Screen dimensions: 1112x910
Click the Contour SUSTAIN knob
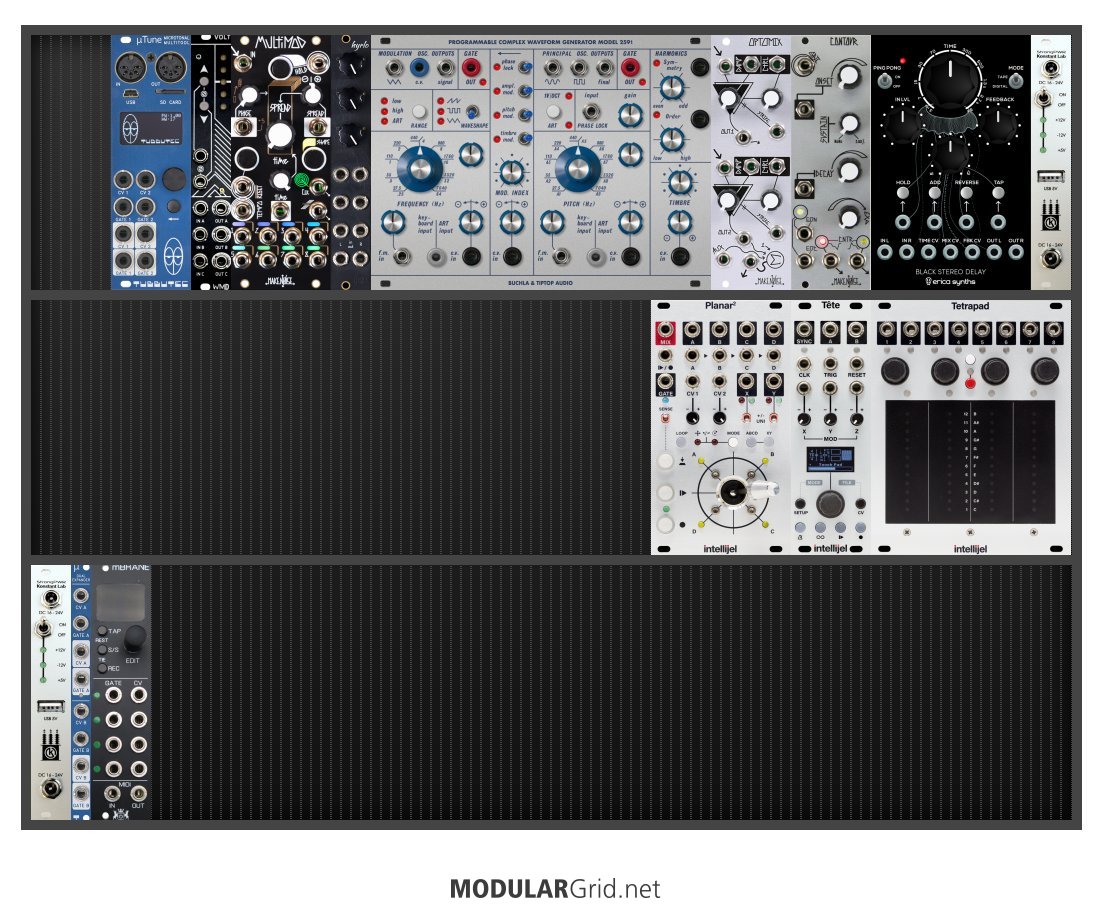pos(848,124)
